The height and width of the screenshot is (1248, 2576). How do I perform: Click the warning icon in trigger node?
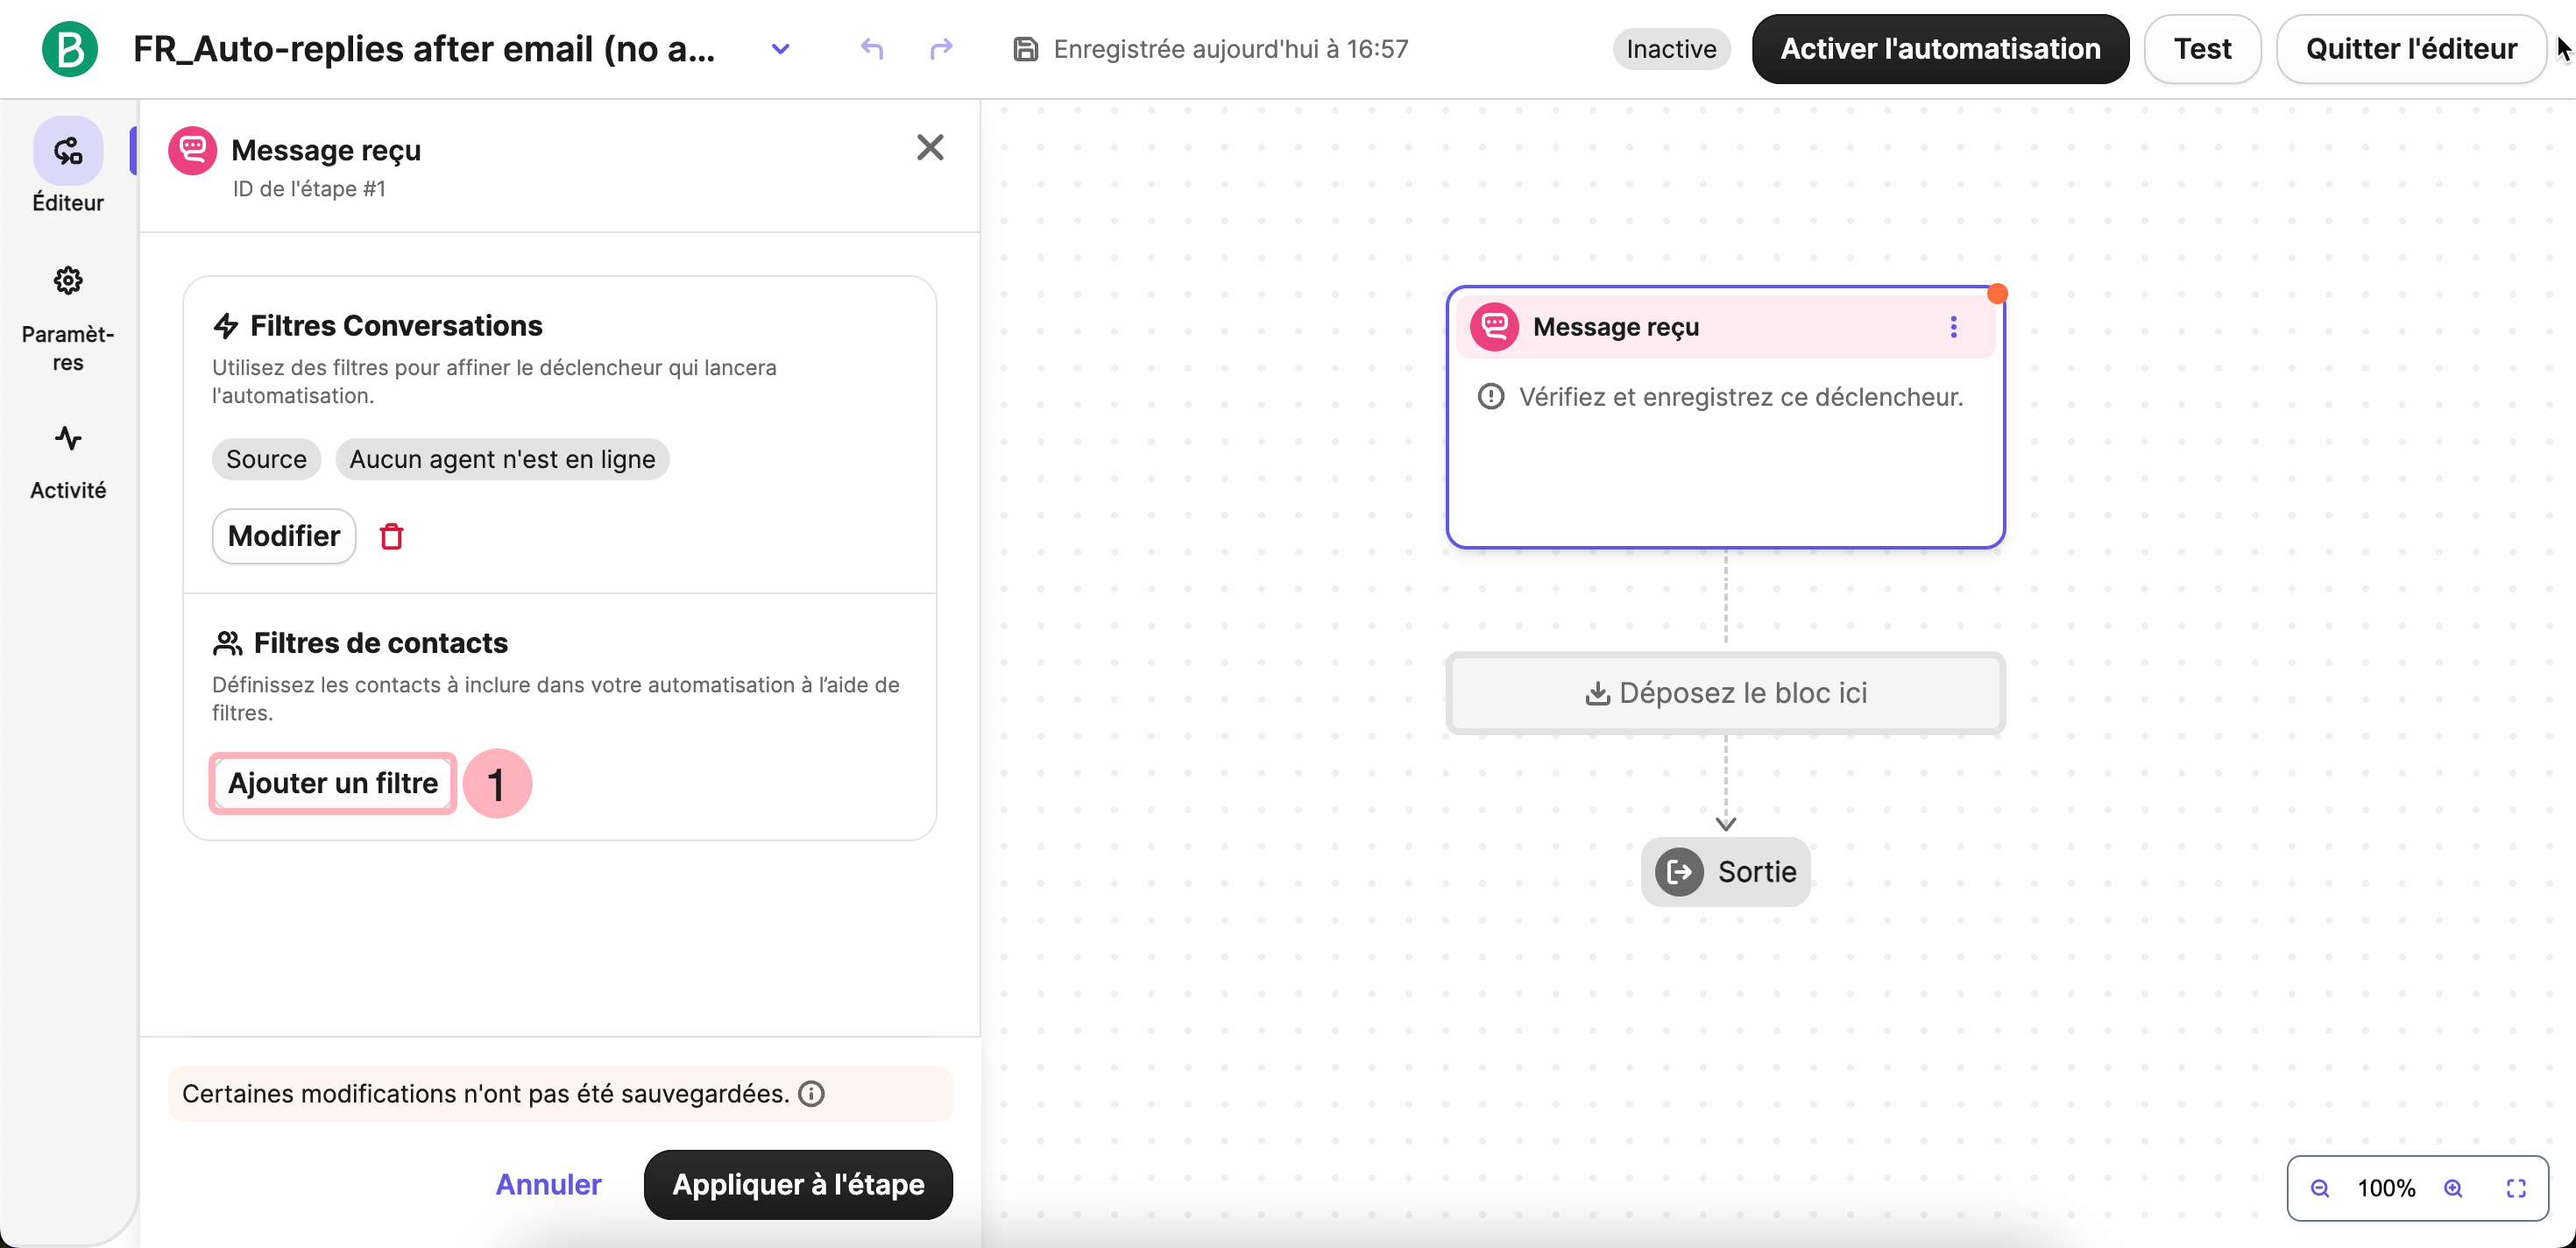(x=1491, y=397)
